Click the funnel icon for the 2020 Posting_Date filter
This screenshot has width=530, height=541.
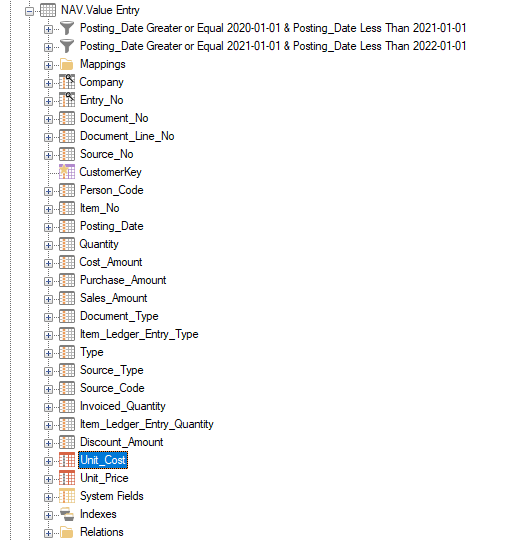67,28
